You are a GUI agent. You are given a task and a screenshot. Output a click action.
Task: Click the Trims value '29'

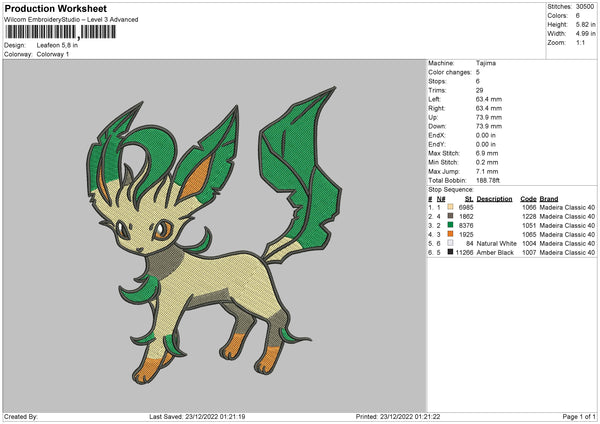tap(479, 90)
